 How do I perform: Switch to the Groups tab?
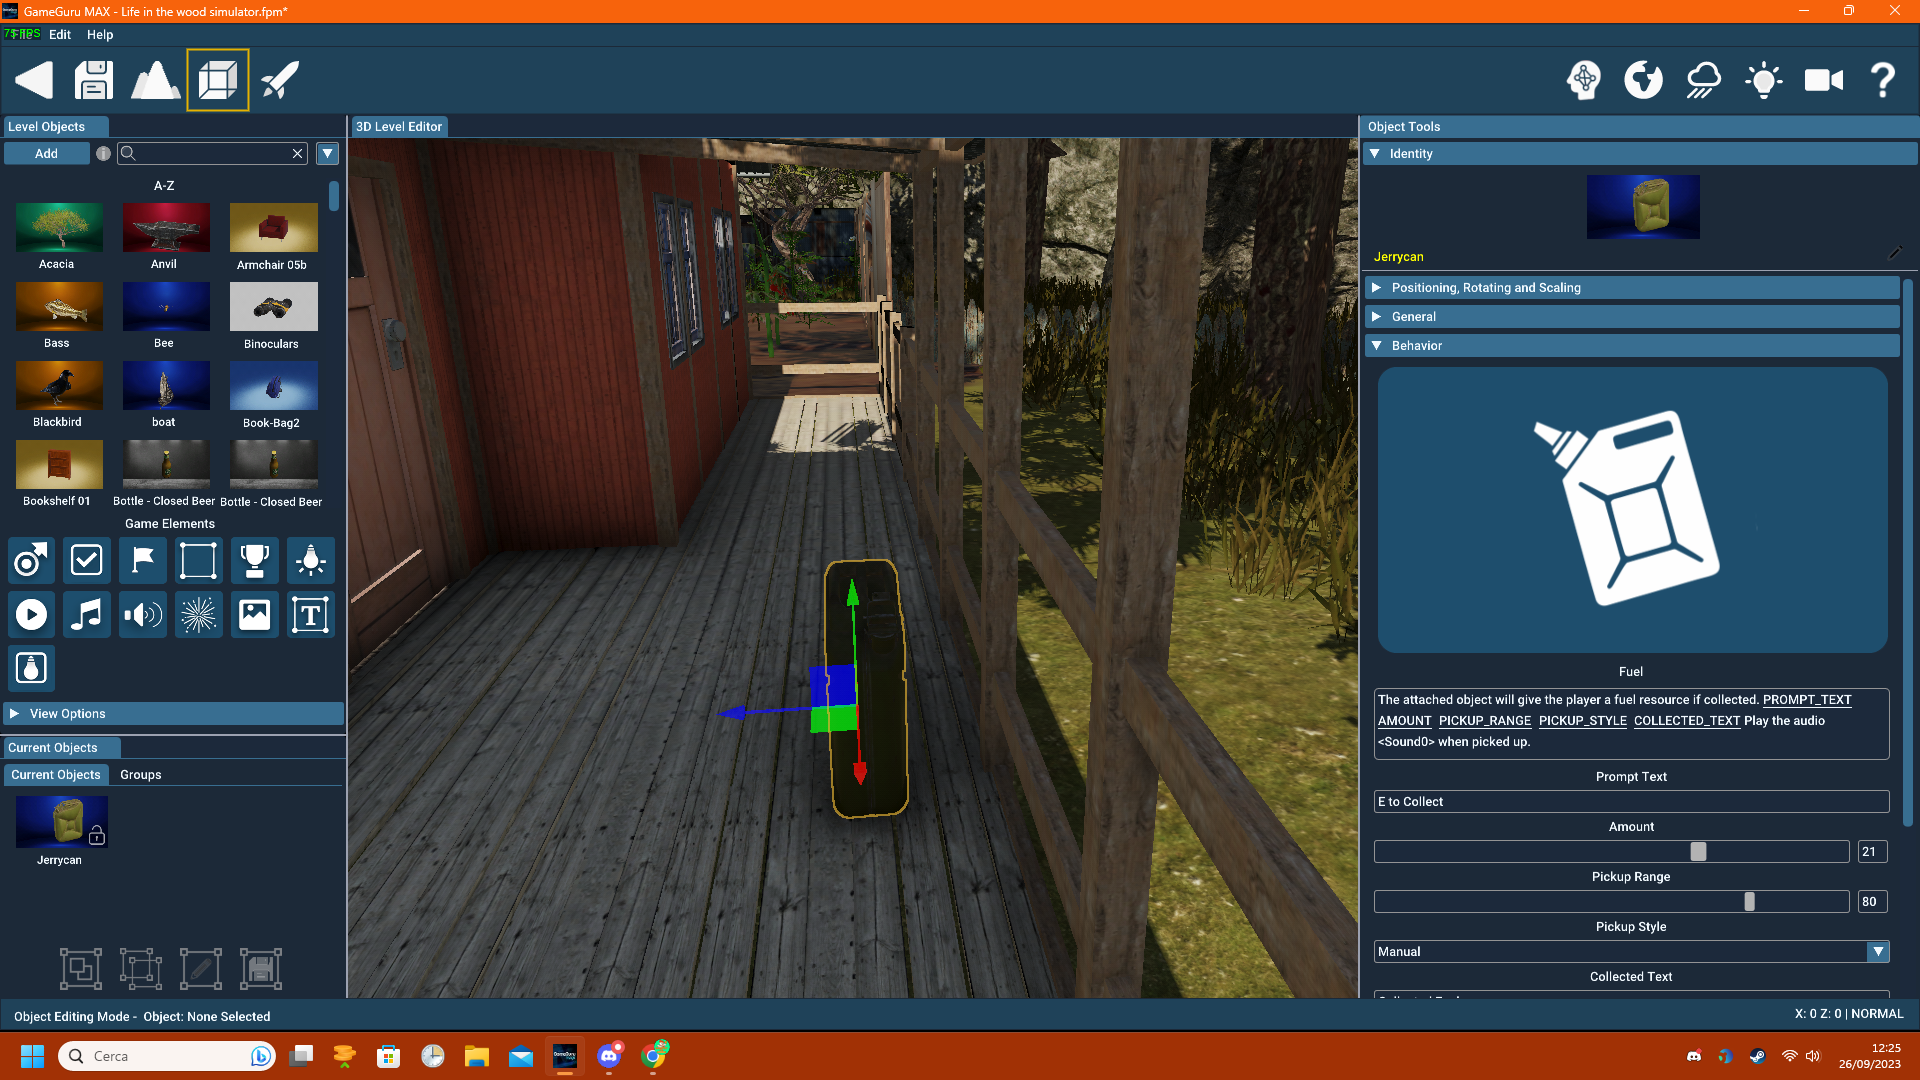coord(140,774)
